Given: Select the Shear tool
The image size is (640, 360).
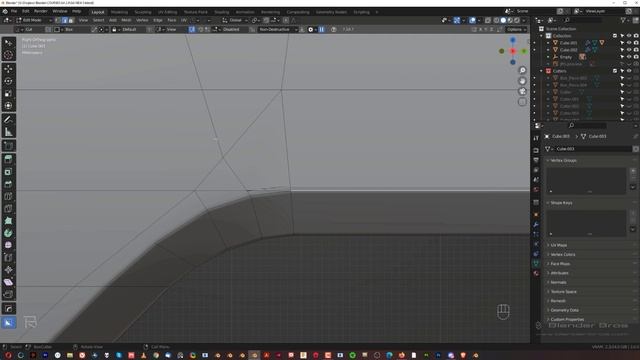Looking at the screenshot, I should 8,282.
